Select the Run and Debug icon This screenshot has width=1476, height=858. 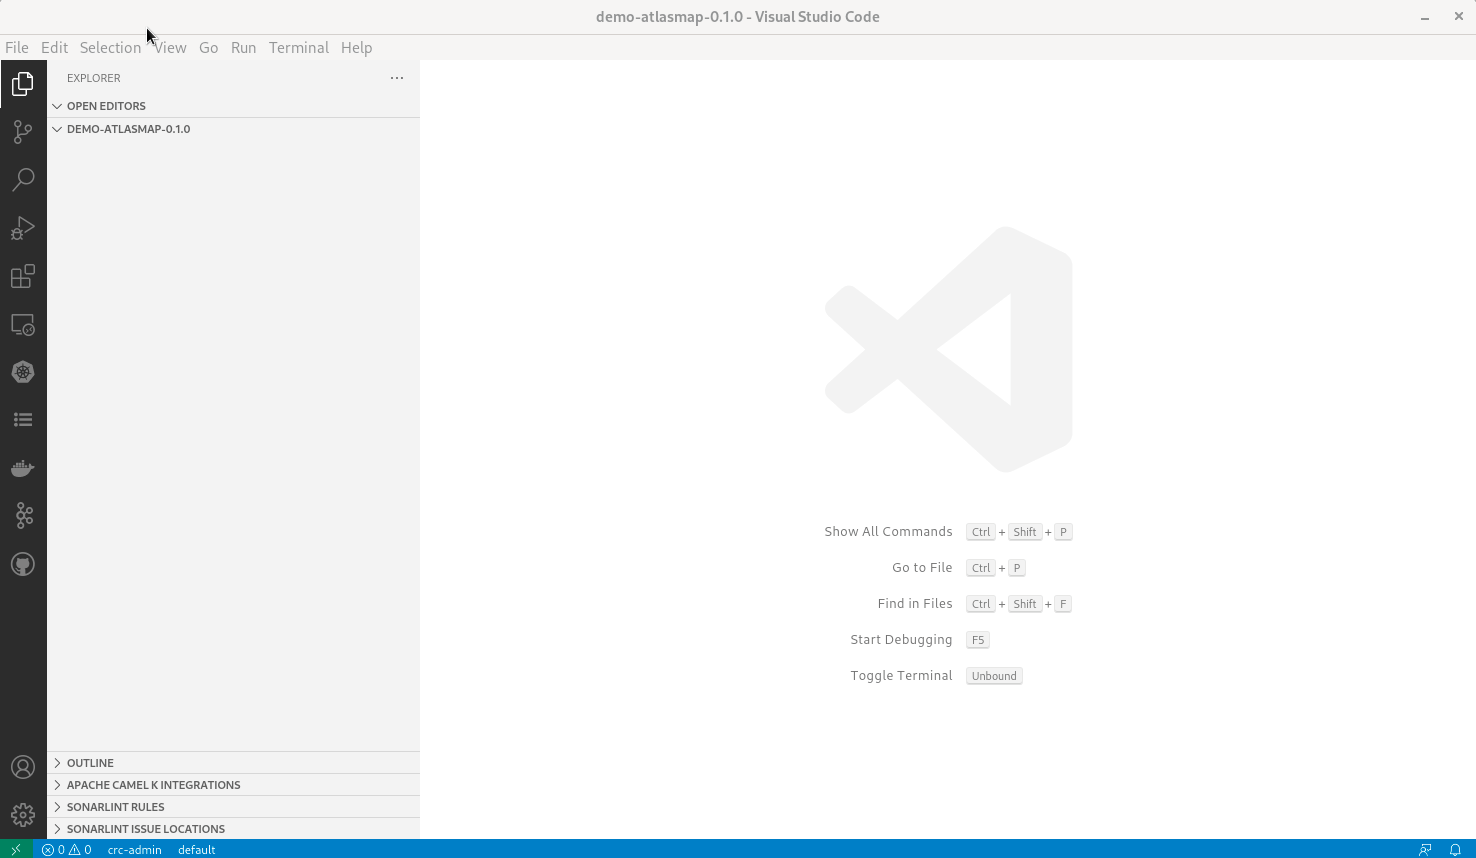pyautogui.click(x=24, y=227)
